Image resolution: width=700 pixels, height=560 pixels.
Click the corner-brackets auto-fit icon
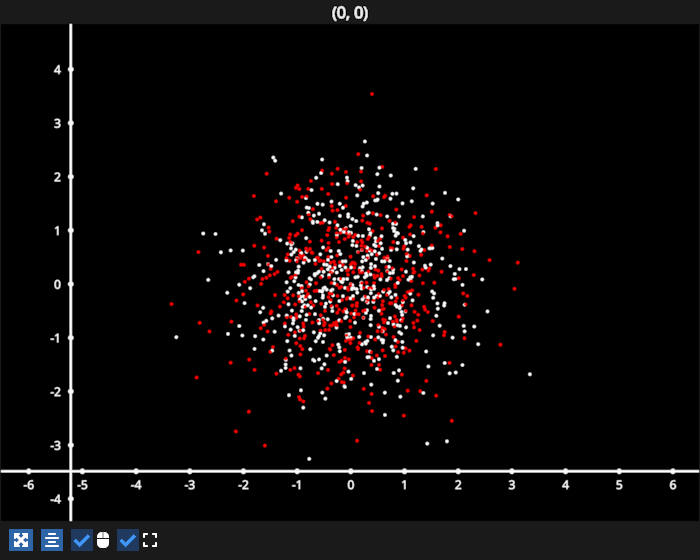point(150,540)
